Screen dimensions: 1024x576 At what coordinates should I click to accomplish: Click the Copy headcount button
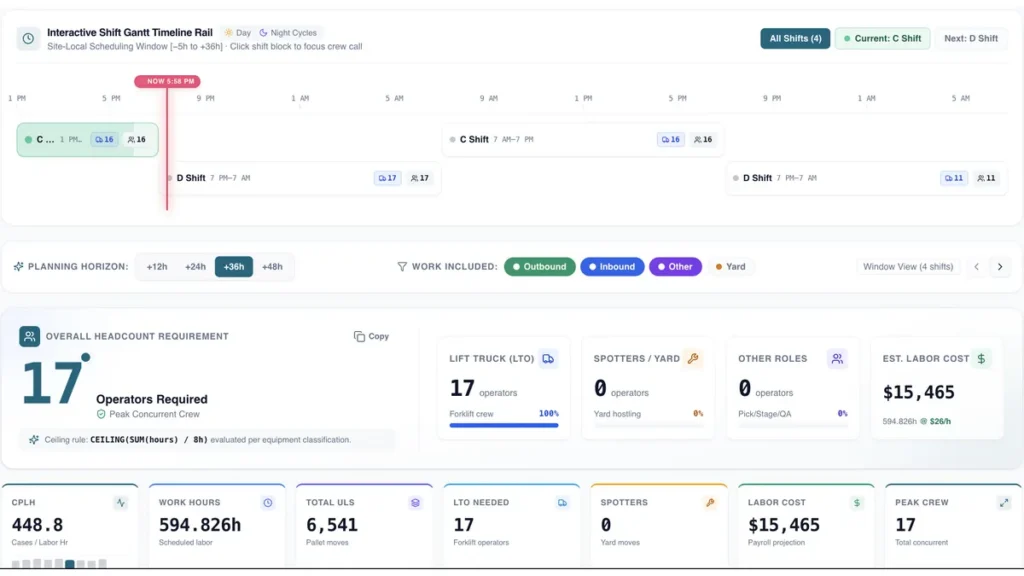tap(372, 336)
